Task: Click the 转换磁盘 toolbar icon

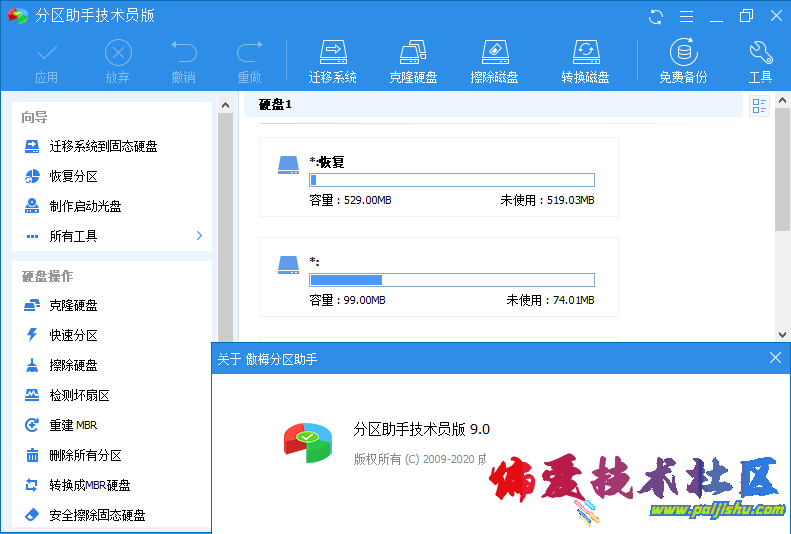Action: coord(585,61)
